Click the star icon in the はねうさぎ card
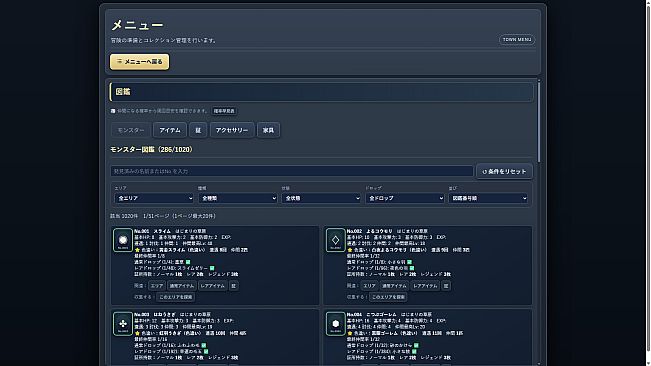The width and height of the screenshot is (651, 366). point(137,333)
